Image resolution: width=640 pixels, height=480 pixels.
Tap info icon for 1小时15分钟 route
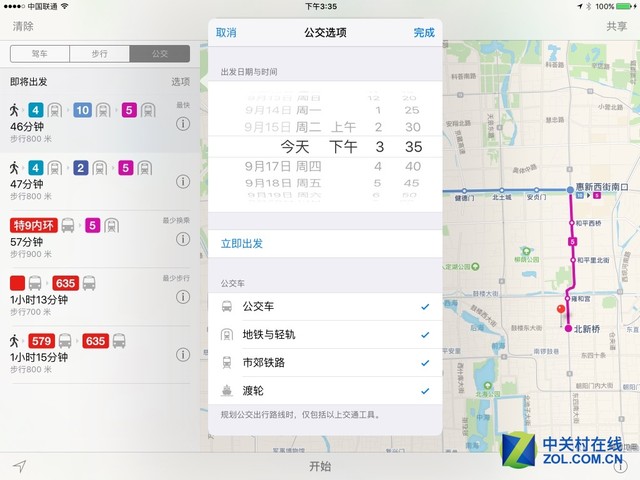click(183, 355)
